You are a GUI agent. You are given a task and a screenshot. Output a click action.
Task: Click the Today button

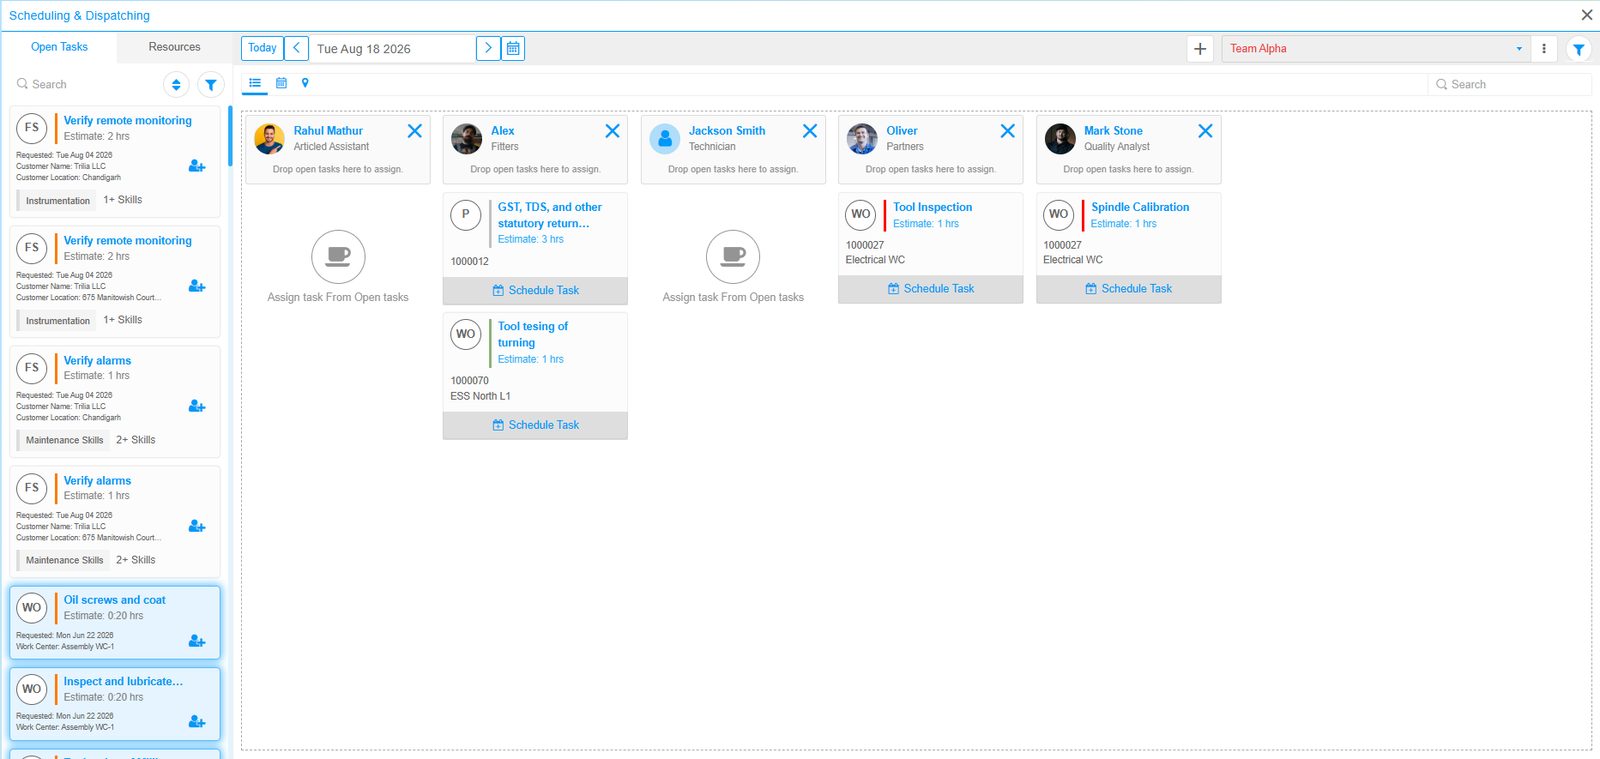click(x=262, y=48)
